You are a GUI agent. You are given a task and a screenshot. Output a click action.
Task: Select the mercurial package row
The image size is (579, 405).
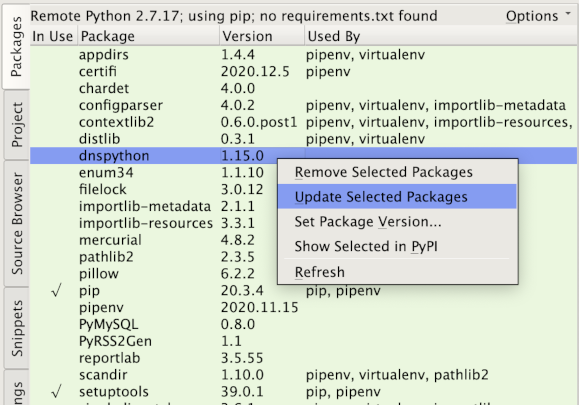(x=153, y=240)
